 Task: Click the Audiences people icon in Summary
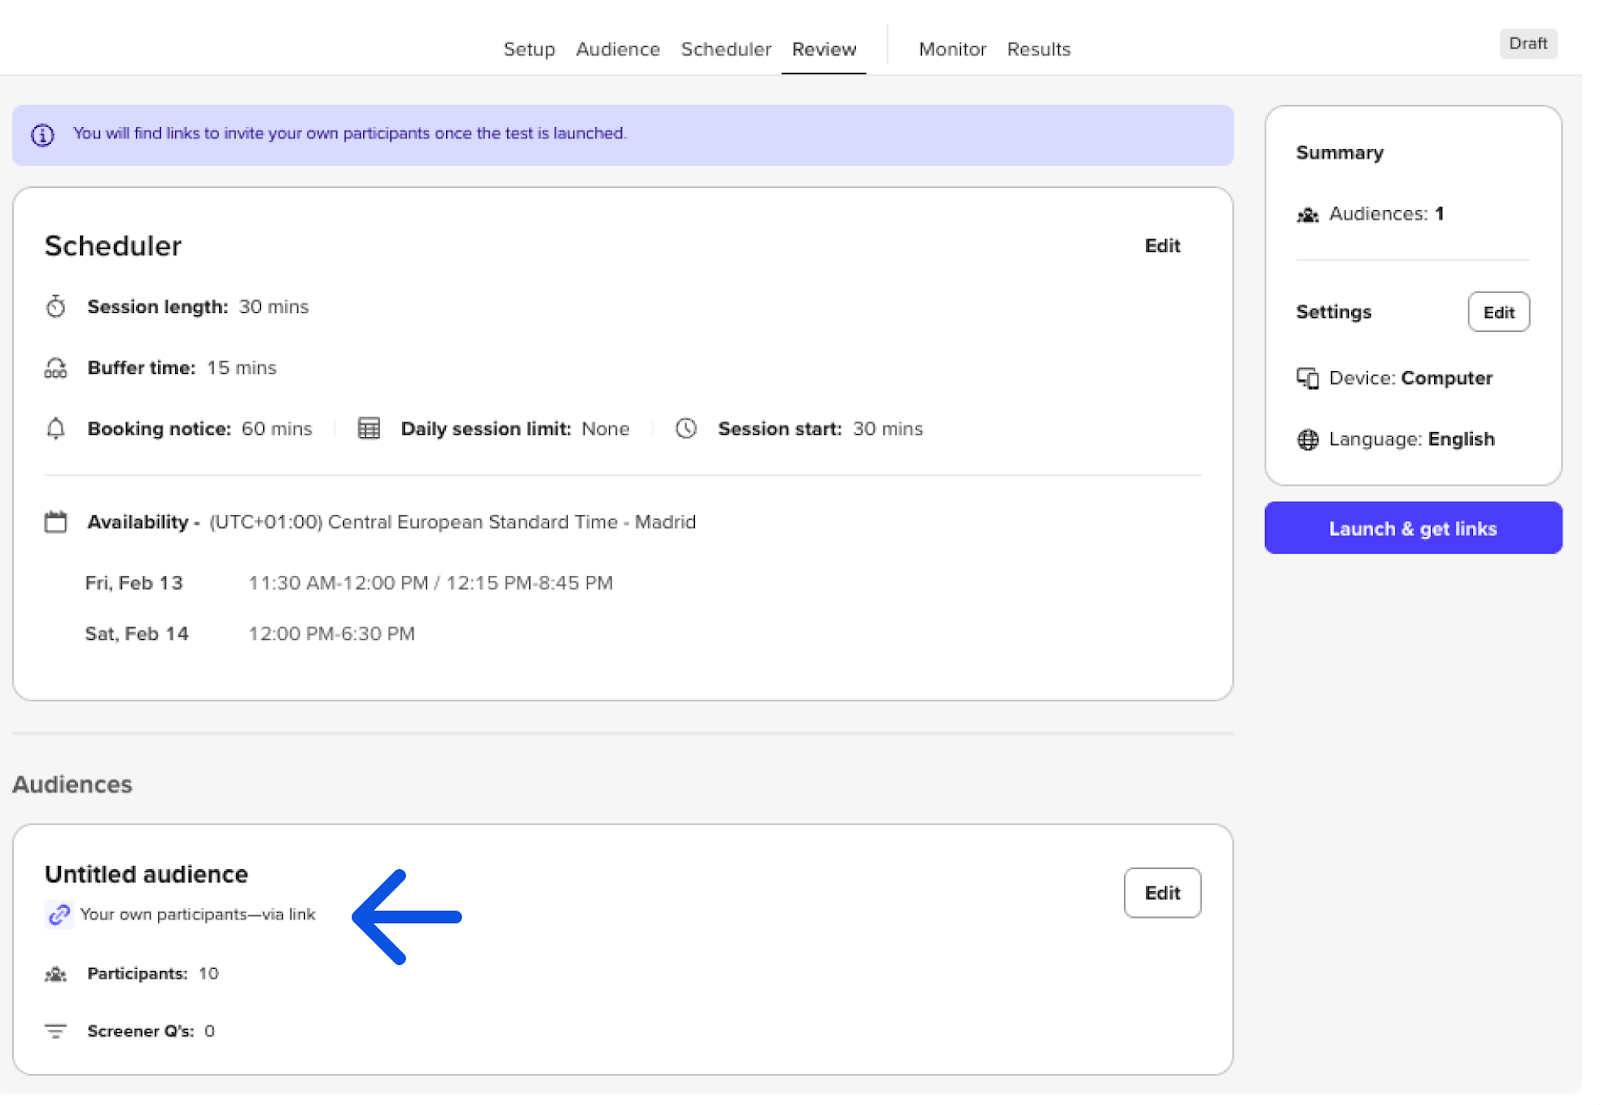pyautogui.click(x=1307, y=215)
